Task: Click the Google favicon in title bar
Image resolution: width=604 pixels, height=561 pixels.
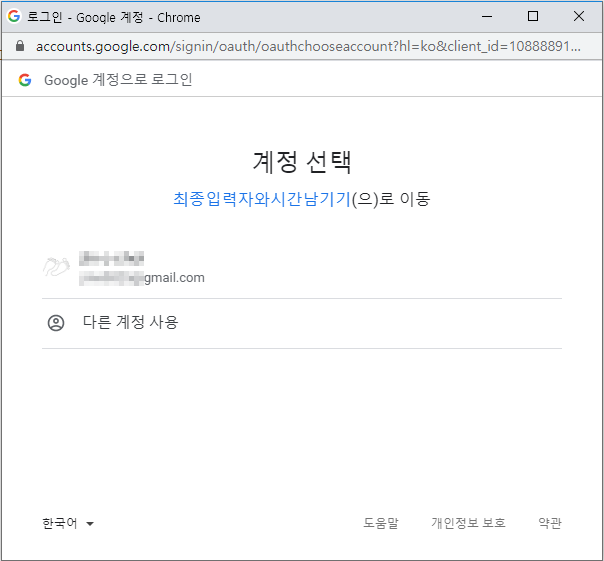Action: [x=14, y=17]
